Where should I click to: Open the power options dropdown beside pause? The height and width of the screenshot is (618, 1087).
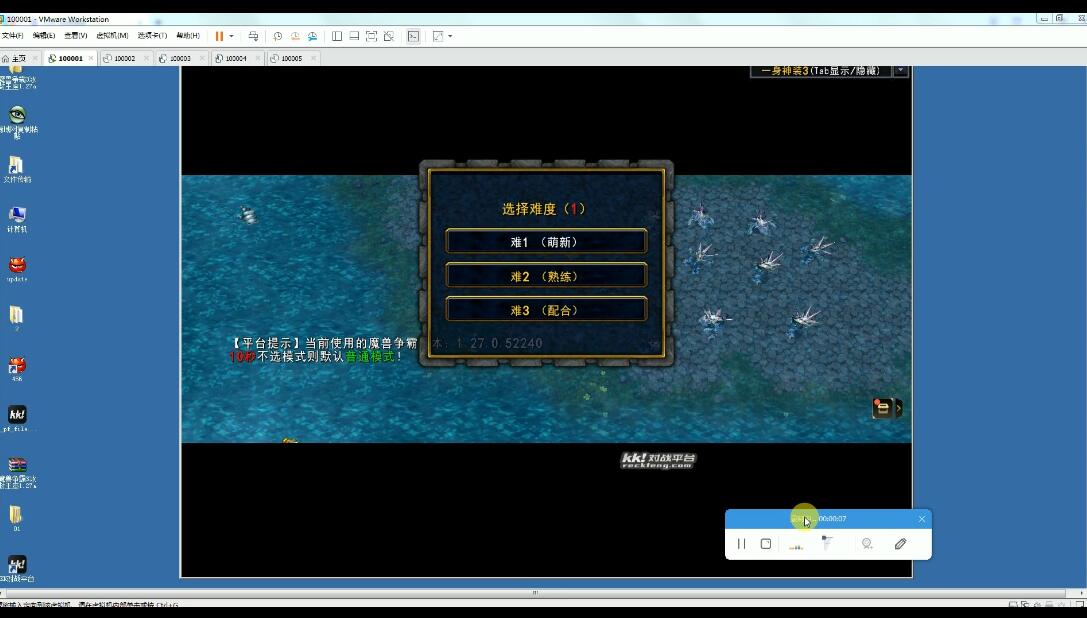pyautogui.click(x=232, y=36)
